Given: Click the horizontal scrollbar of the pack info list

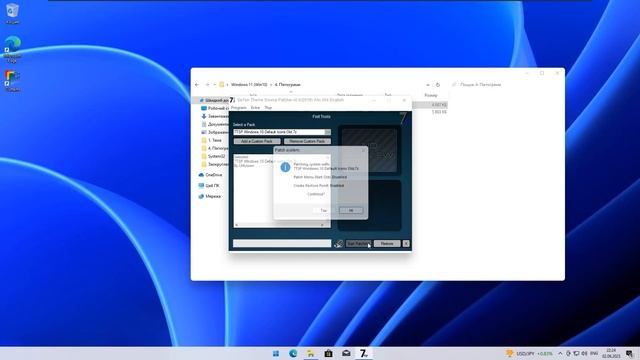Looking at the screenshot, I should (x=279, y=225).
